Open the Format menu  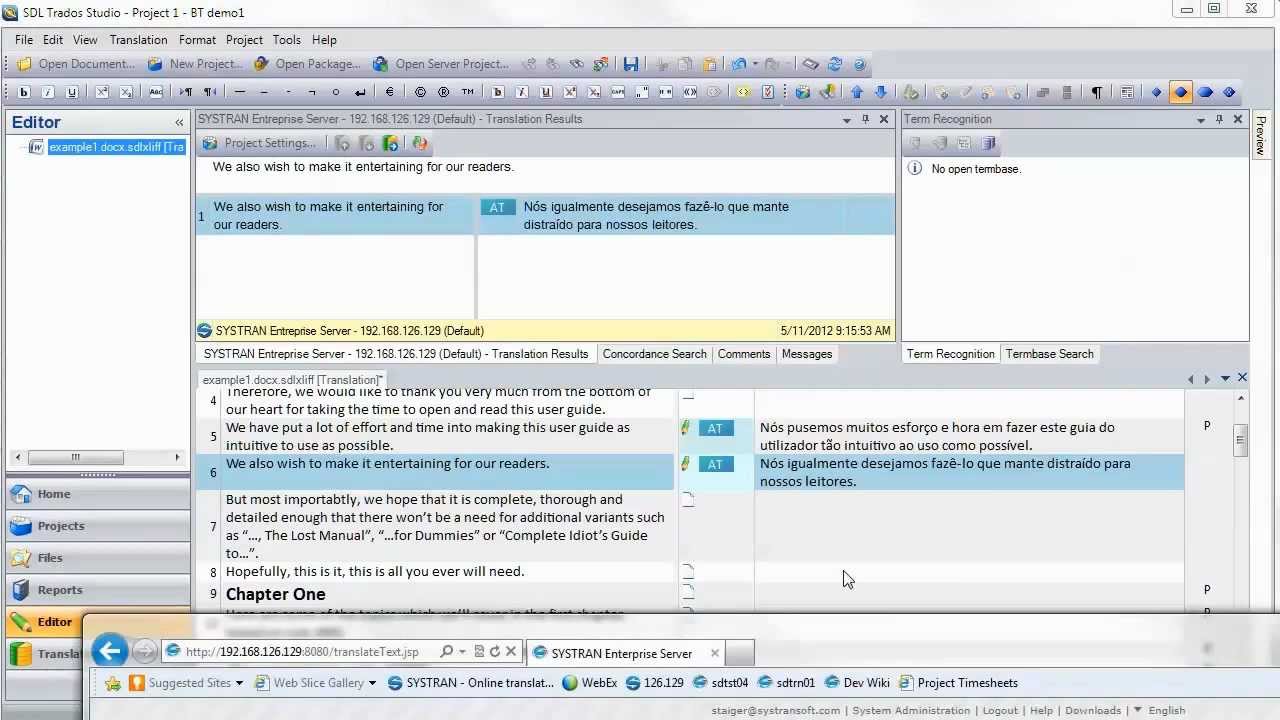pyautogui.click(x=197, y=40)
